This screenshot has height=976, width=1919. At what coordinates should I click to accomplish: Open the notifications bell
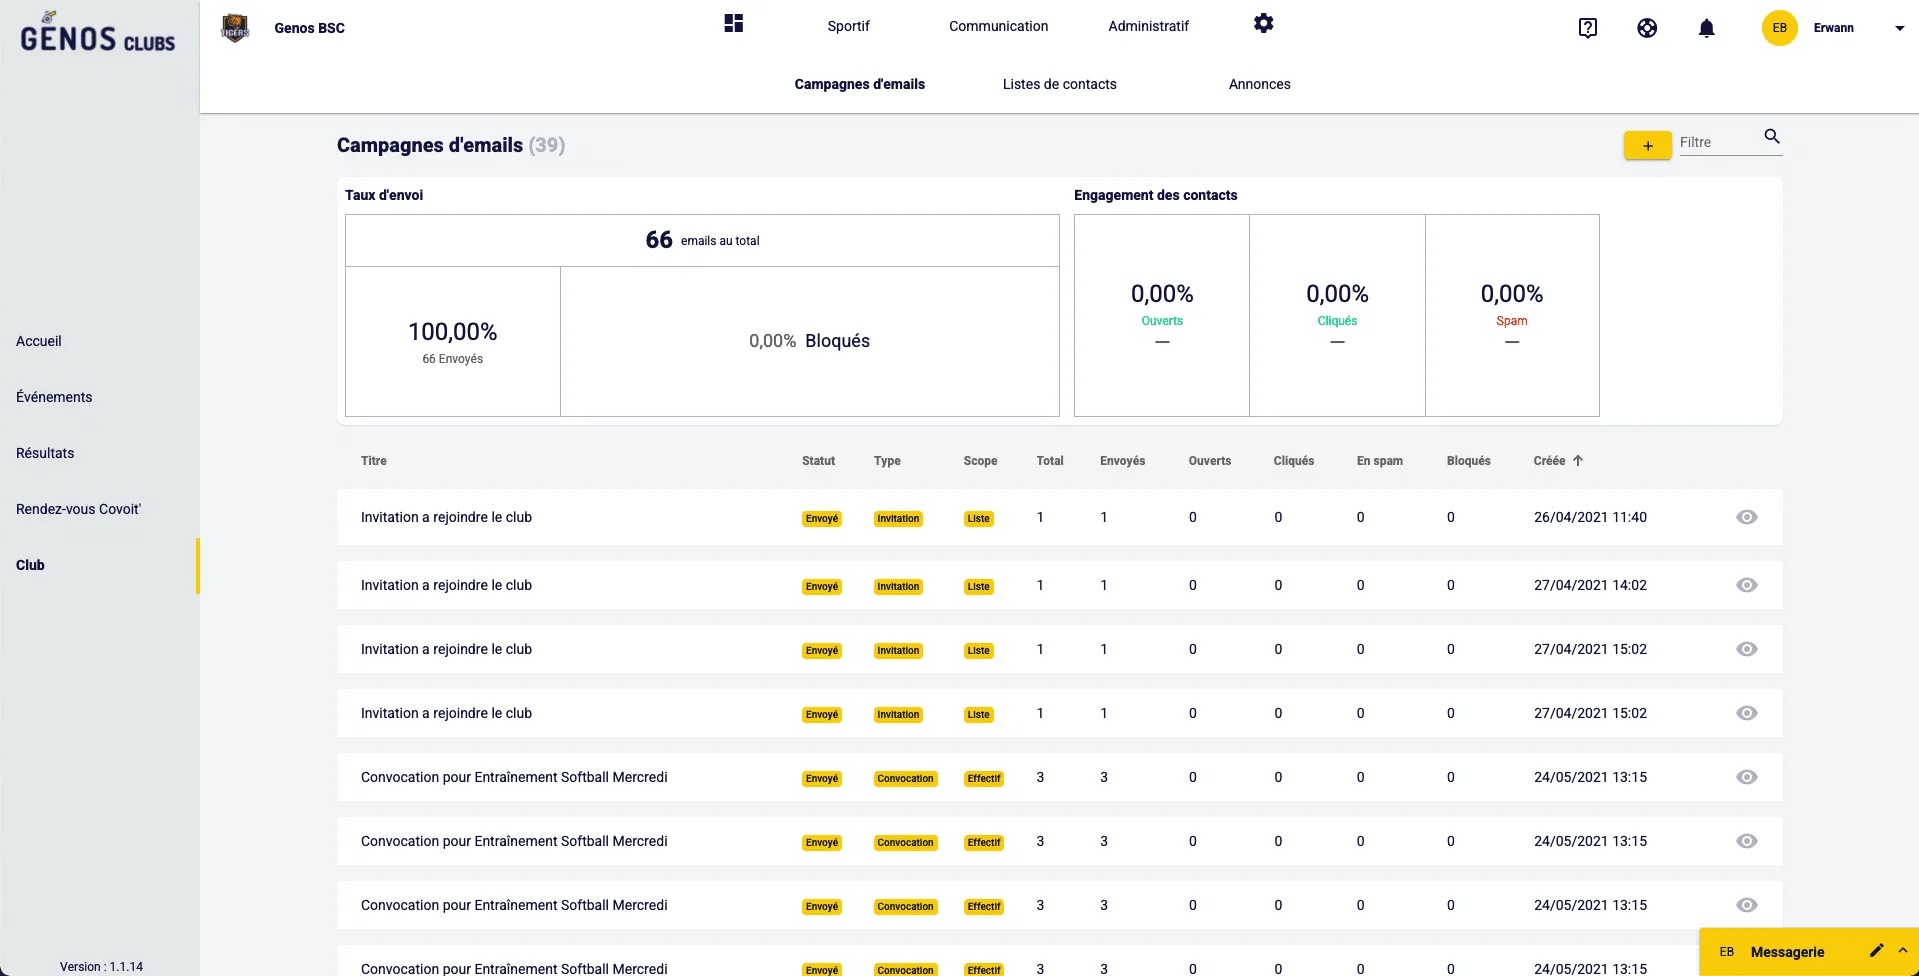(1706, 28)
